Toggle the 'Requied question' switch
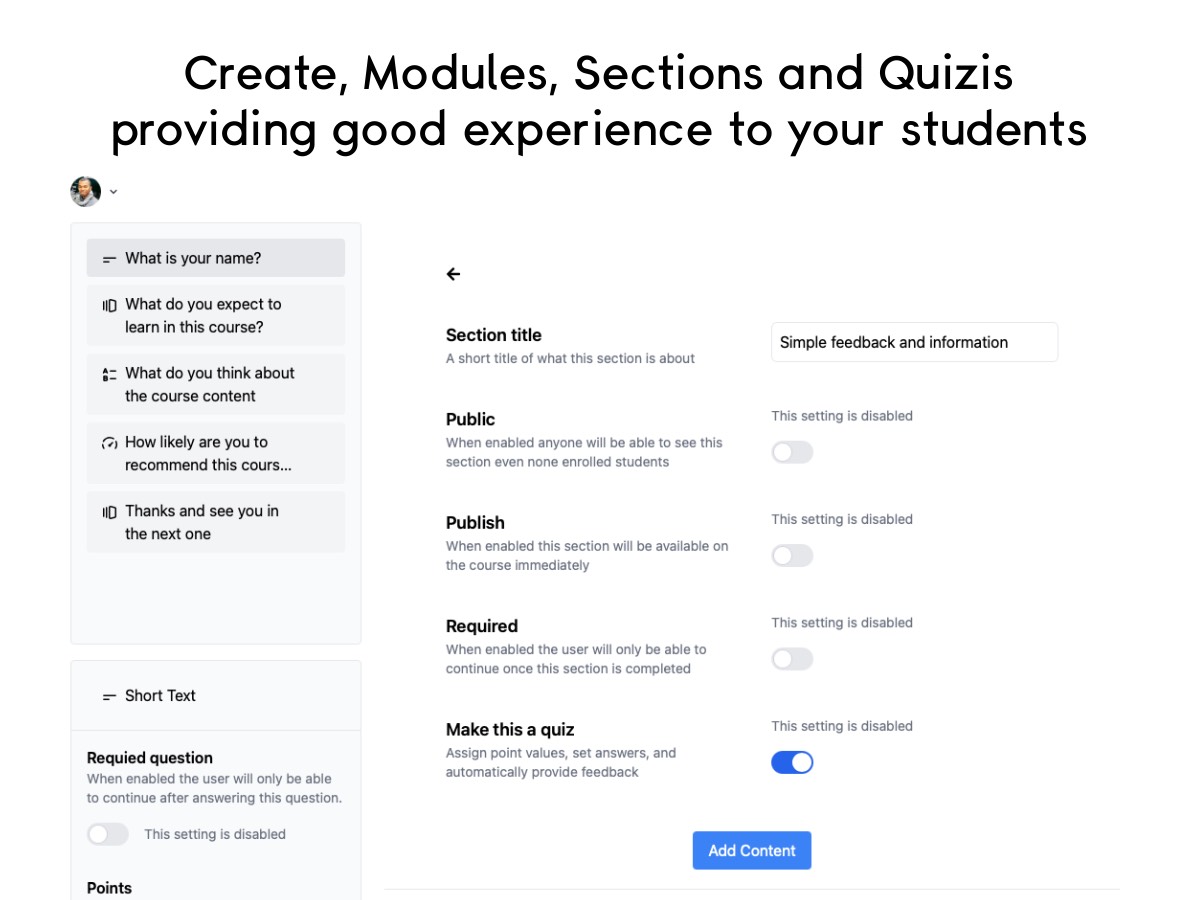 click(108, 834)
